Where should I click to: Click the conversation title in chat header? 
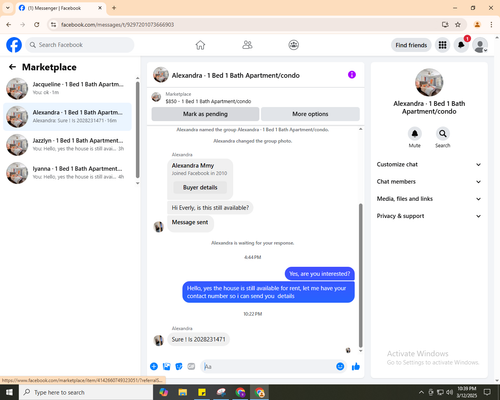point(236,75)
